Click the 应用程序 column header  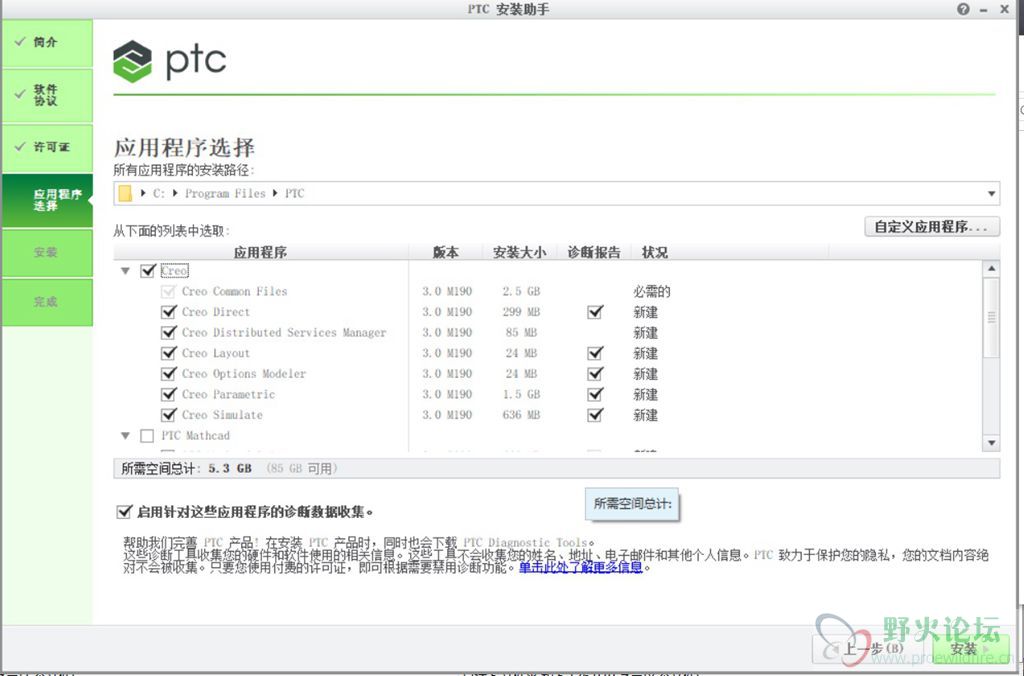[261, 252]
